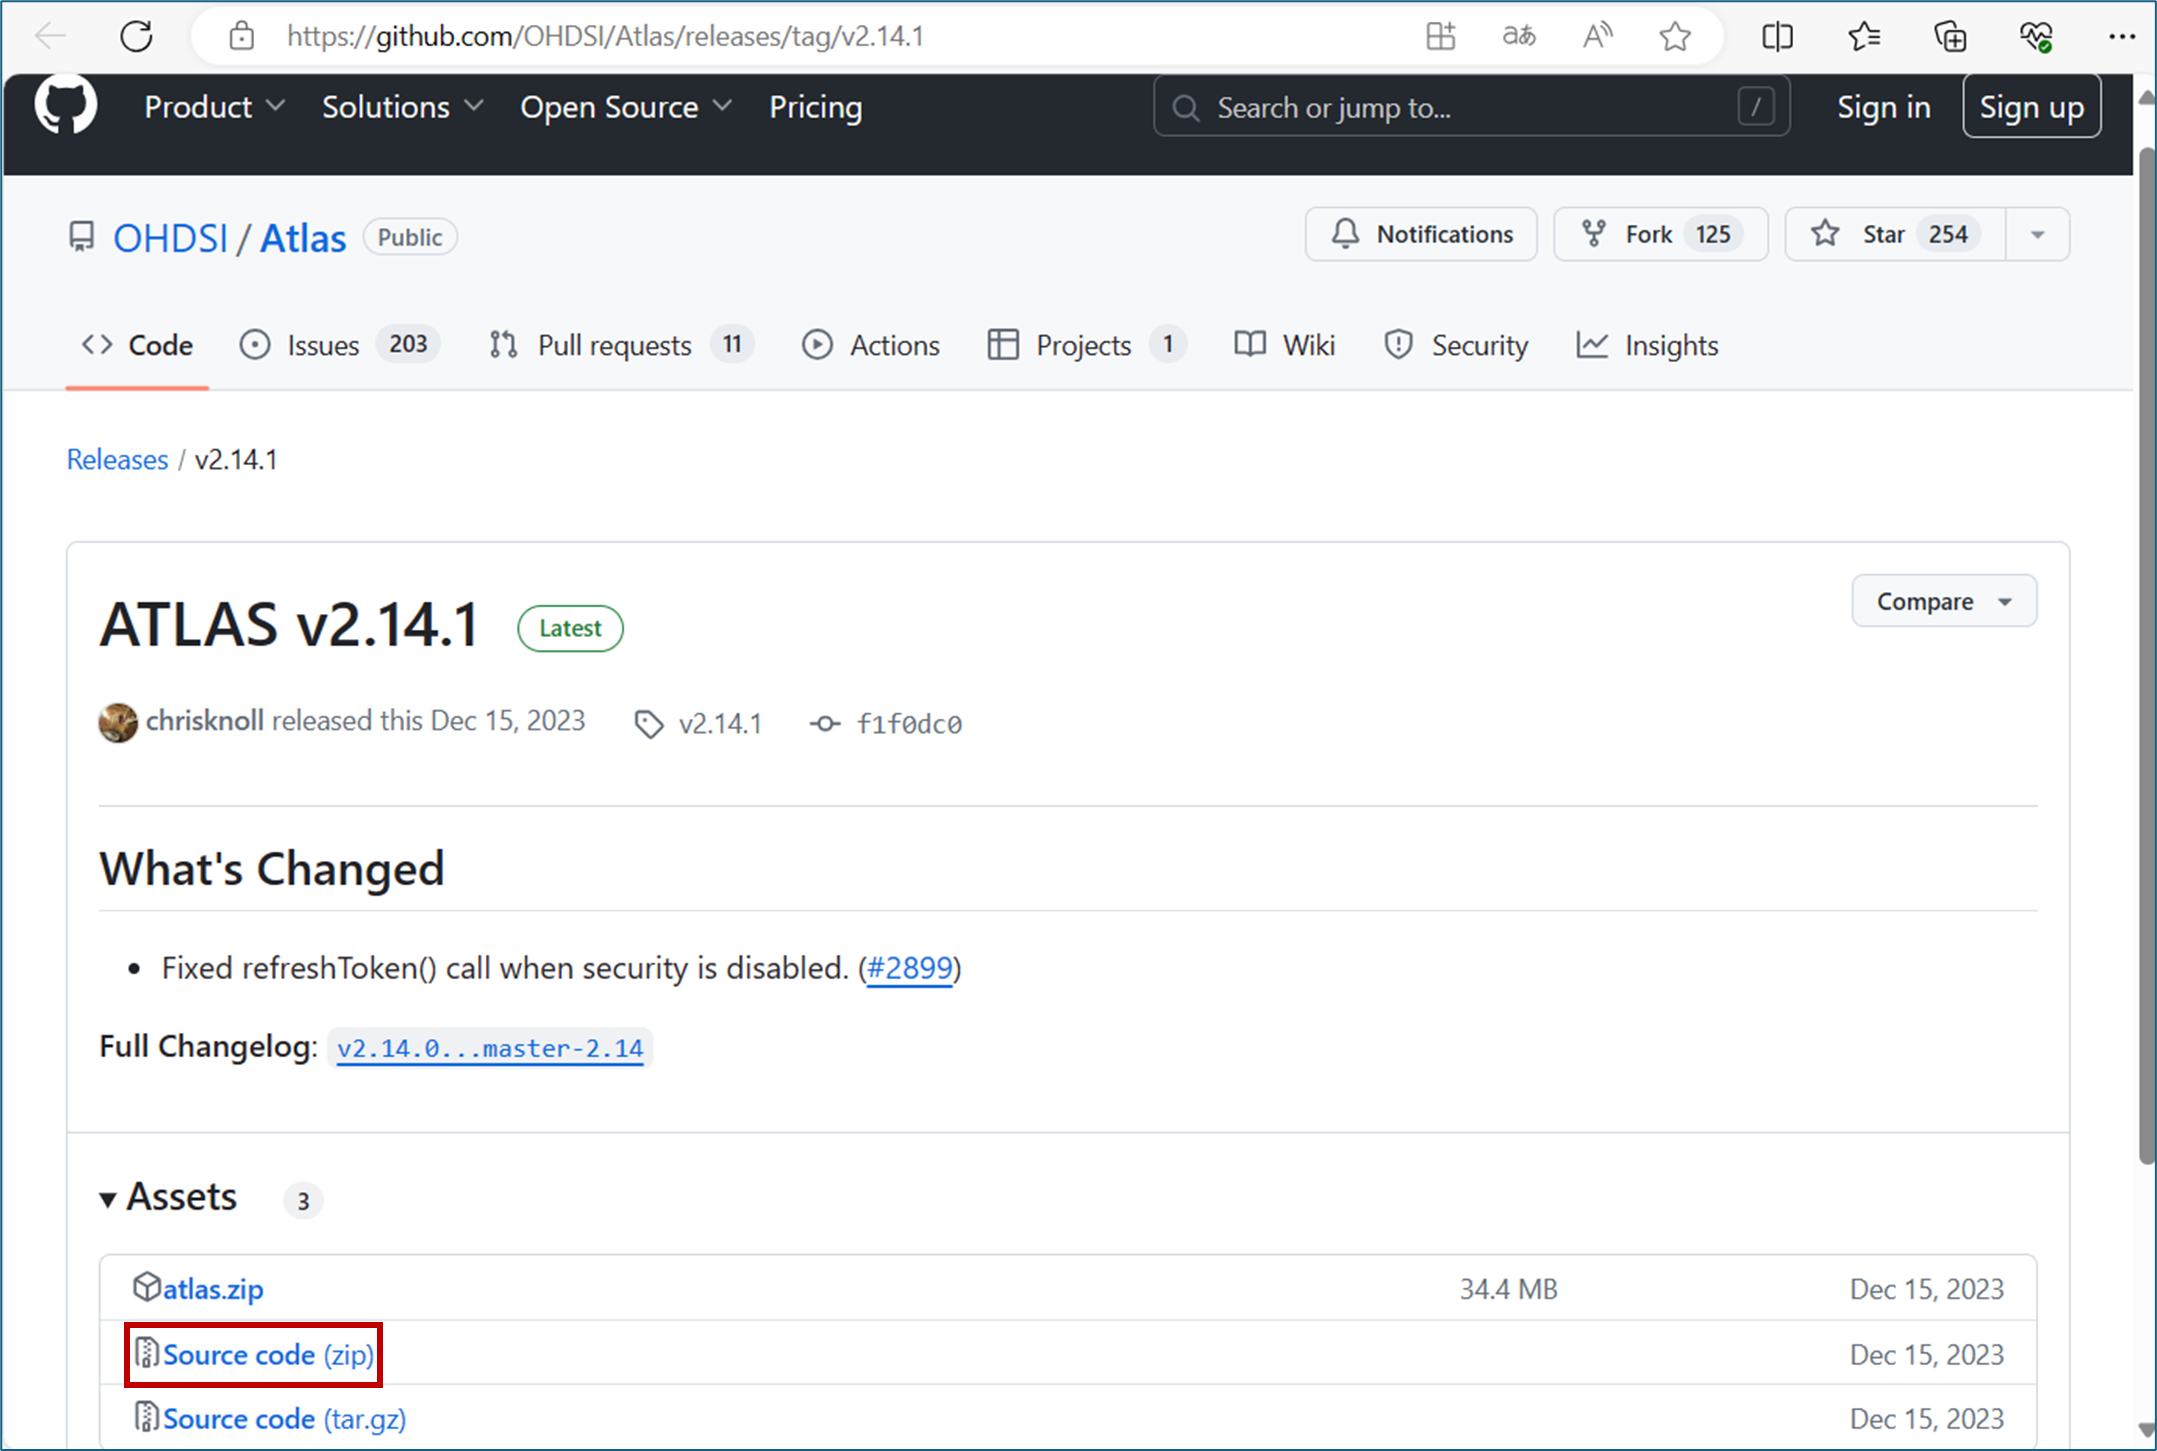This screenshot has height=1451, width=2157.
Task: Click the commit f1f0dc0 icon
Action: 825,723
